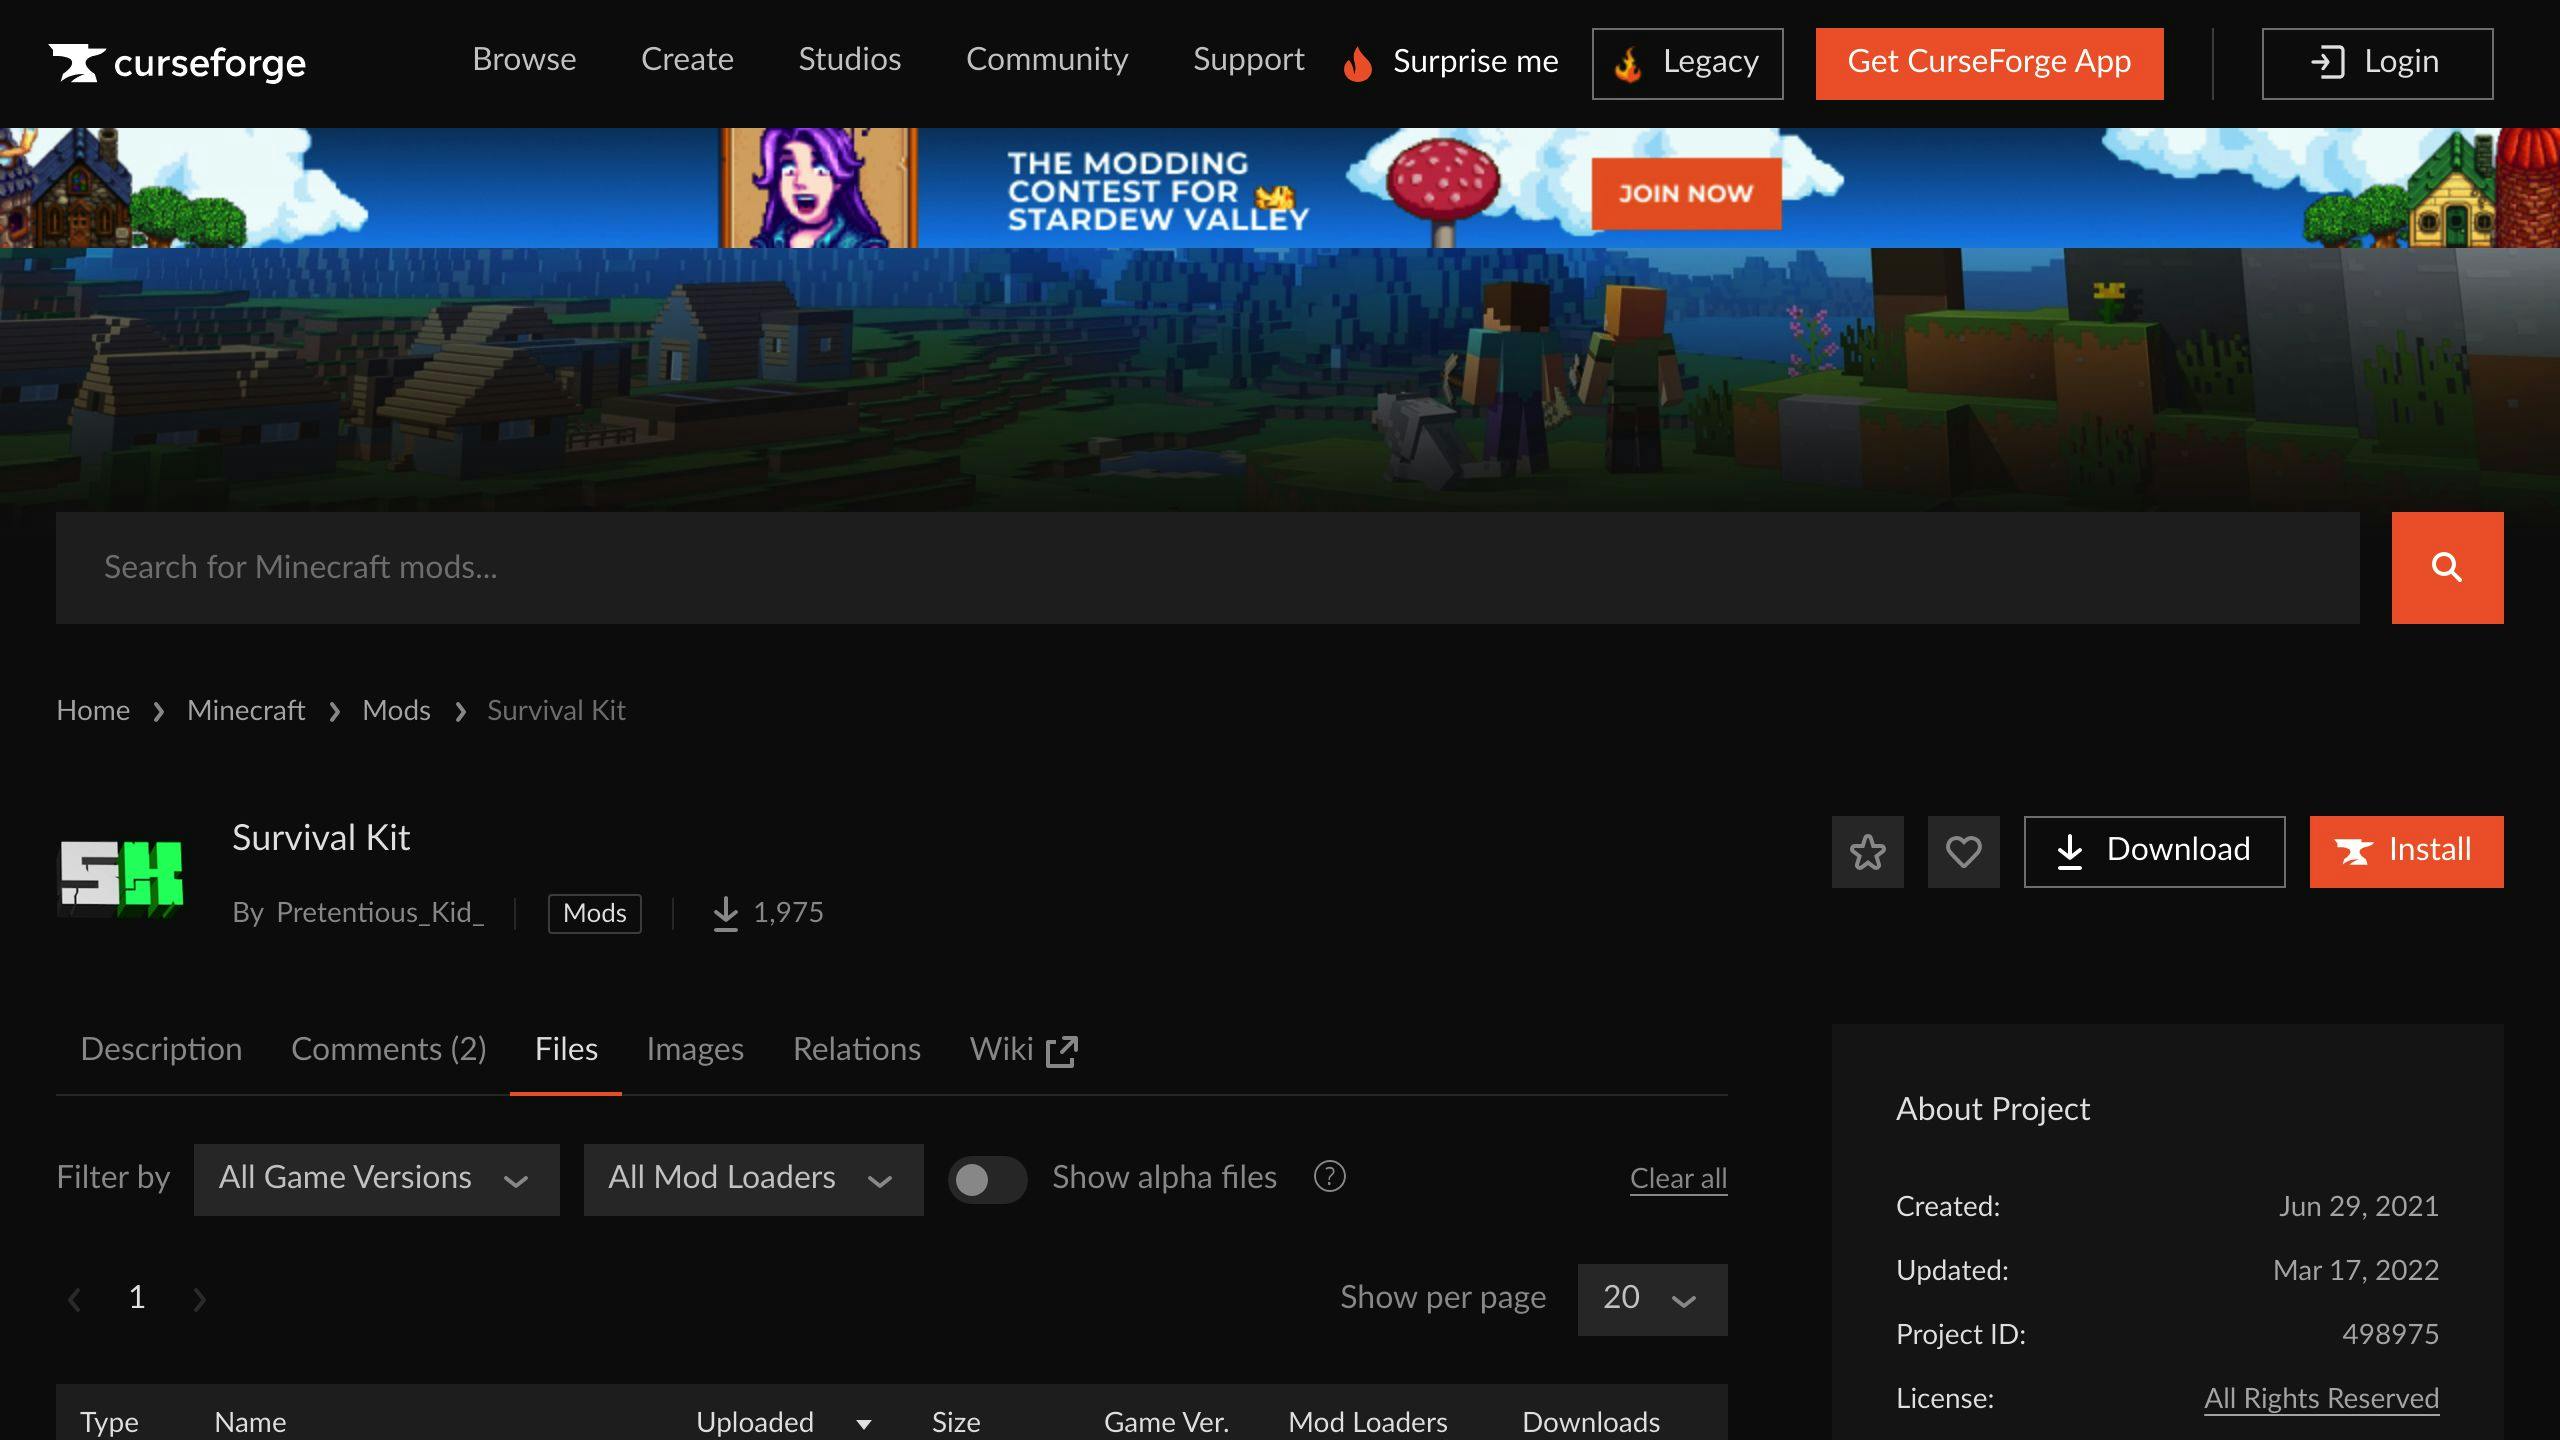The width and height of the screenshot is (2560, 1440).
Task: Open Show per page 20 dropdown
Action: tap(1652, 1299)
